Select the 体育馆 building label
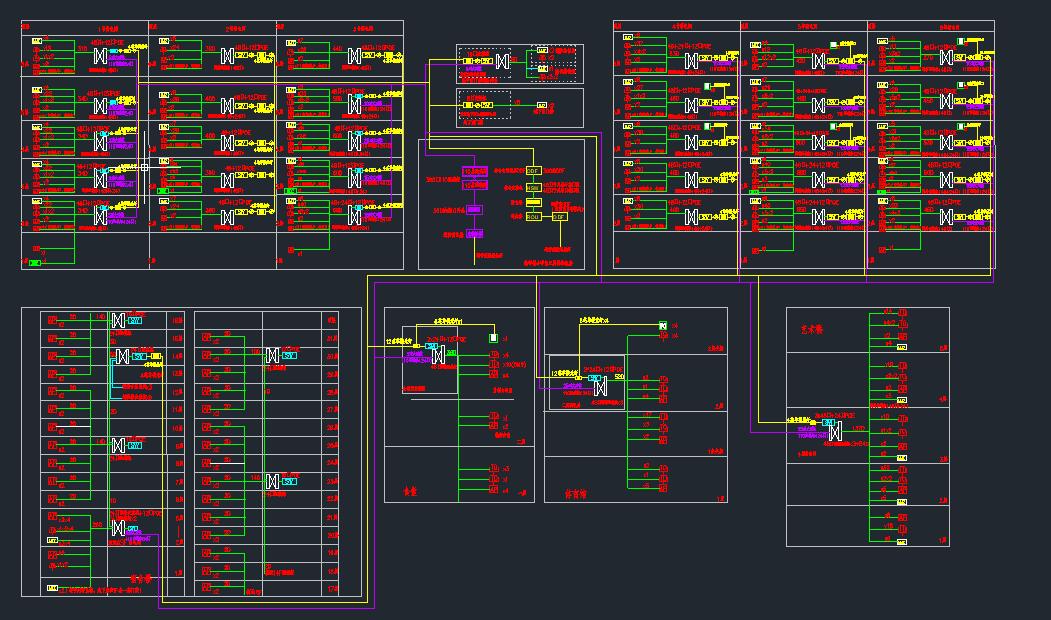This screenshot has width=1051, height=620. (x=576, y=494)
